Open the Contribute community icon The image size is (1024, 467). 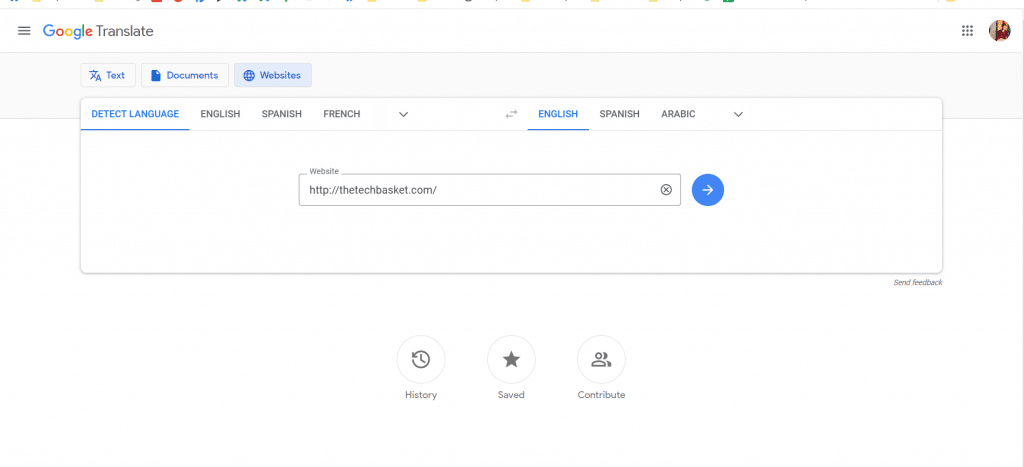[x=601, y=359]
